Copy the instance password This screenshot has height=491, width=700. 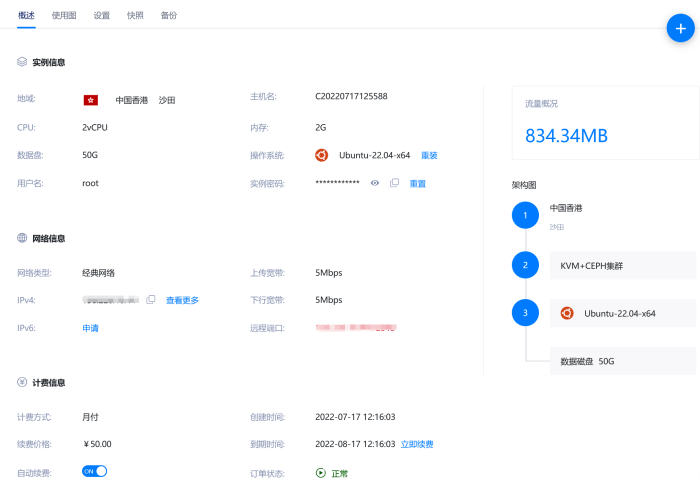pyautogui.click(x=394, y=183)
